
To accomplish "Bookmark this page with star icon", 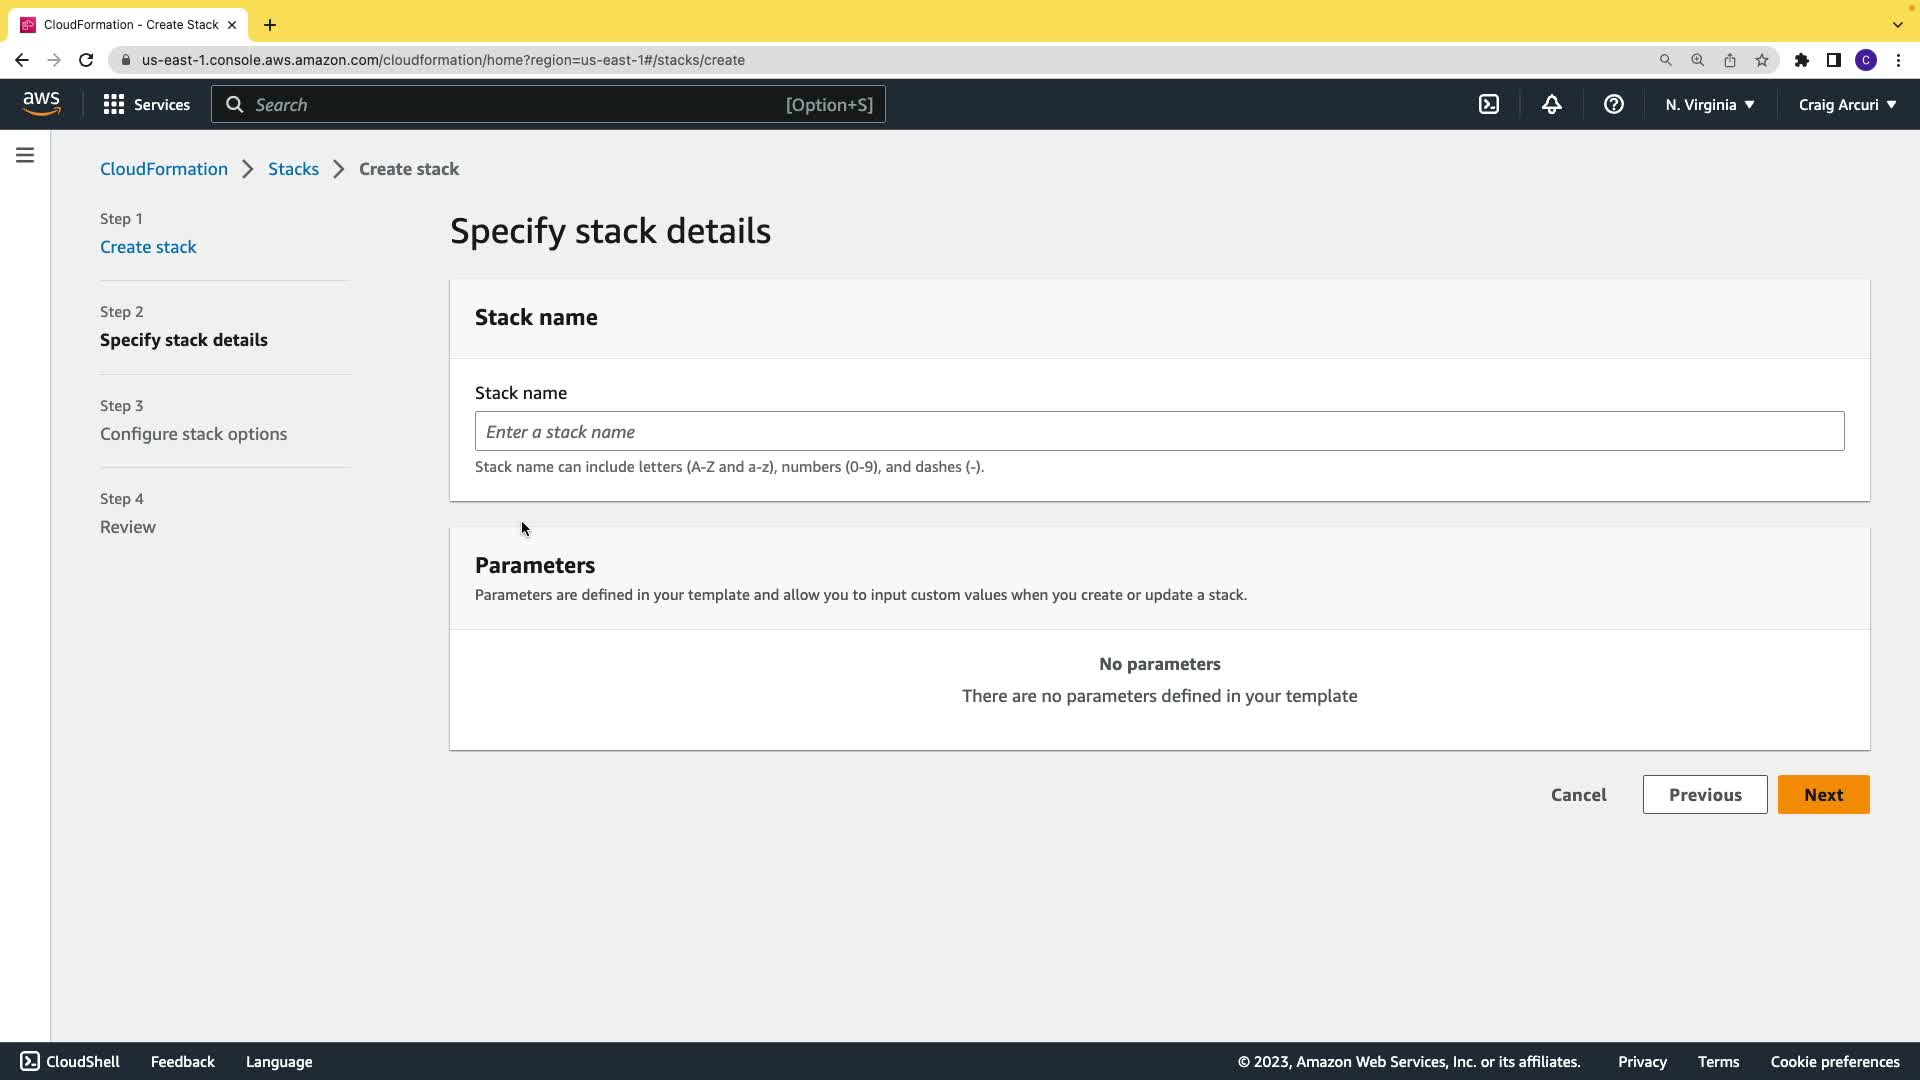I will click(x=1762, y=60).
